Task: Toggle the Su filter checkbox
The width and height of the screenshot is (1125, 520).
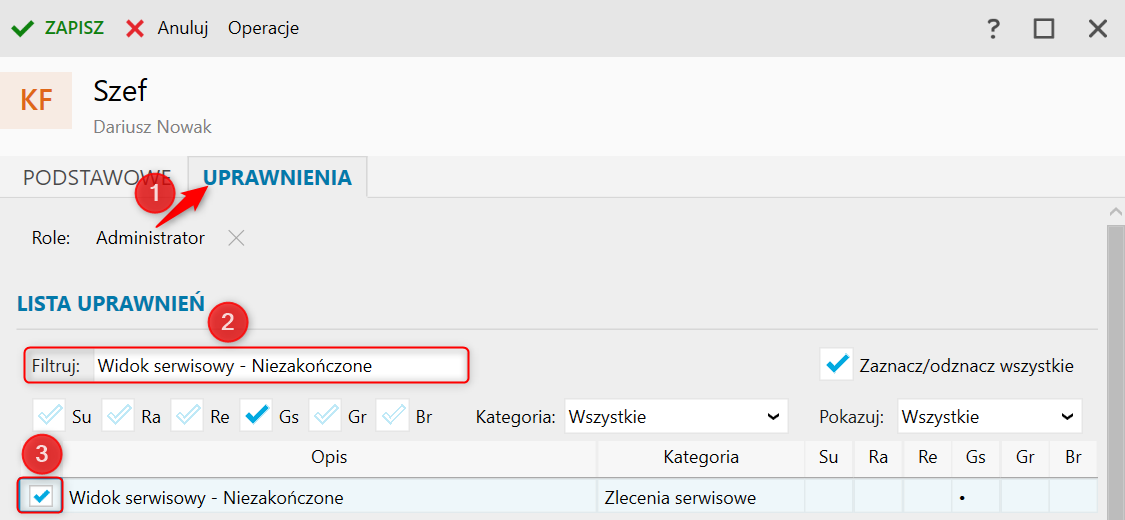Action: 49,416
